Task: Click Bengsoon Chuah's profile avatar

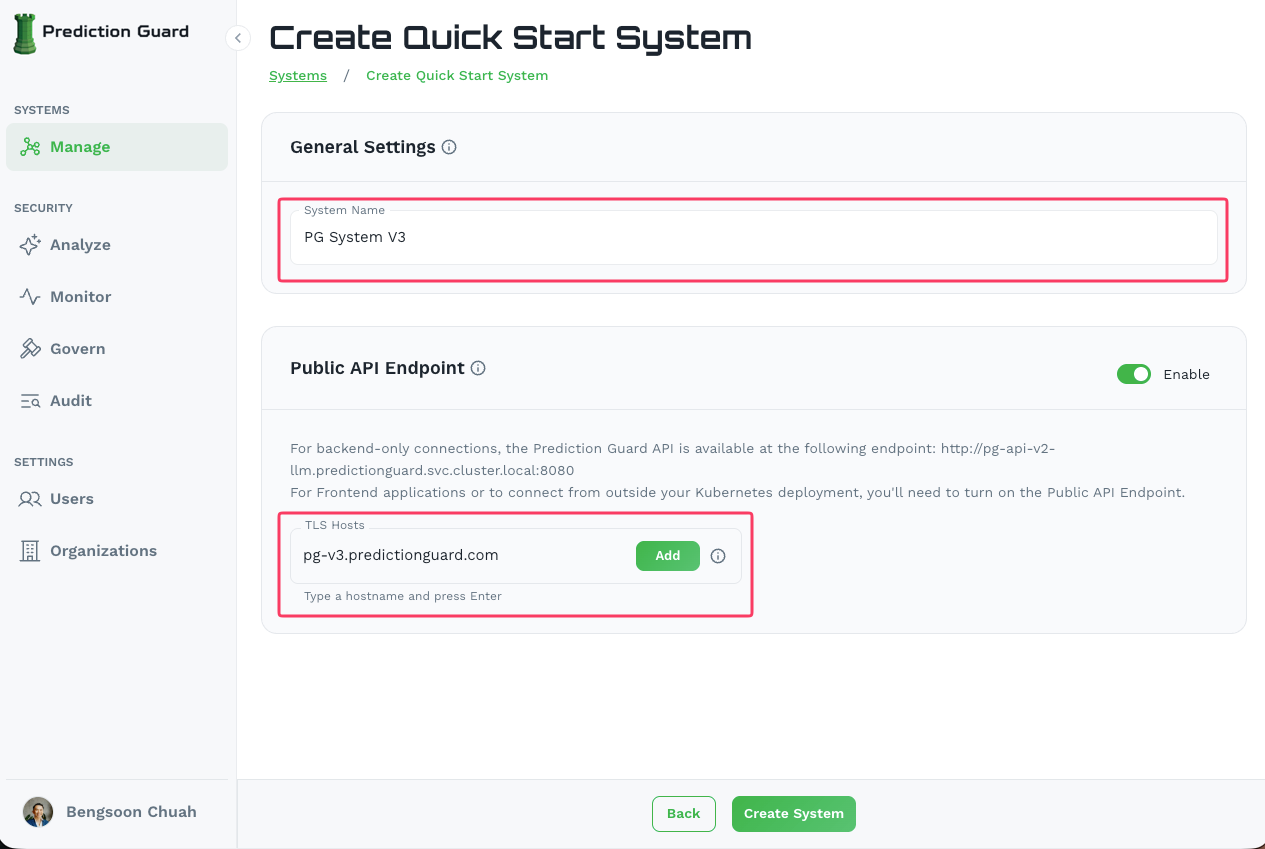Action: [x=38, y=812]
